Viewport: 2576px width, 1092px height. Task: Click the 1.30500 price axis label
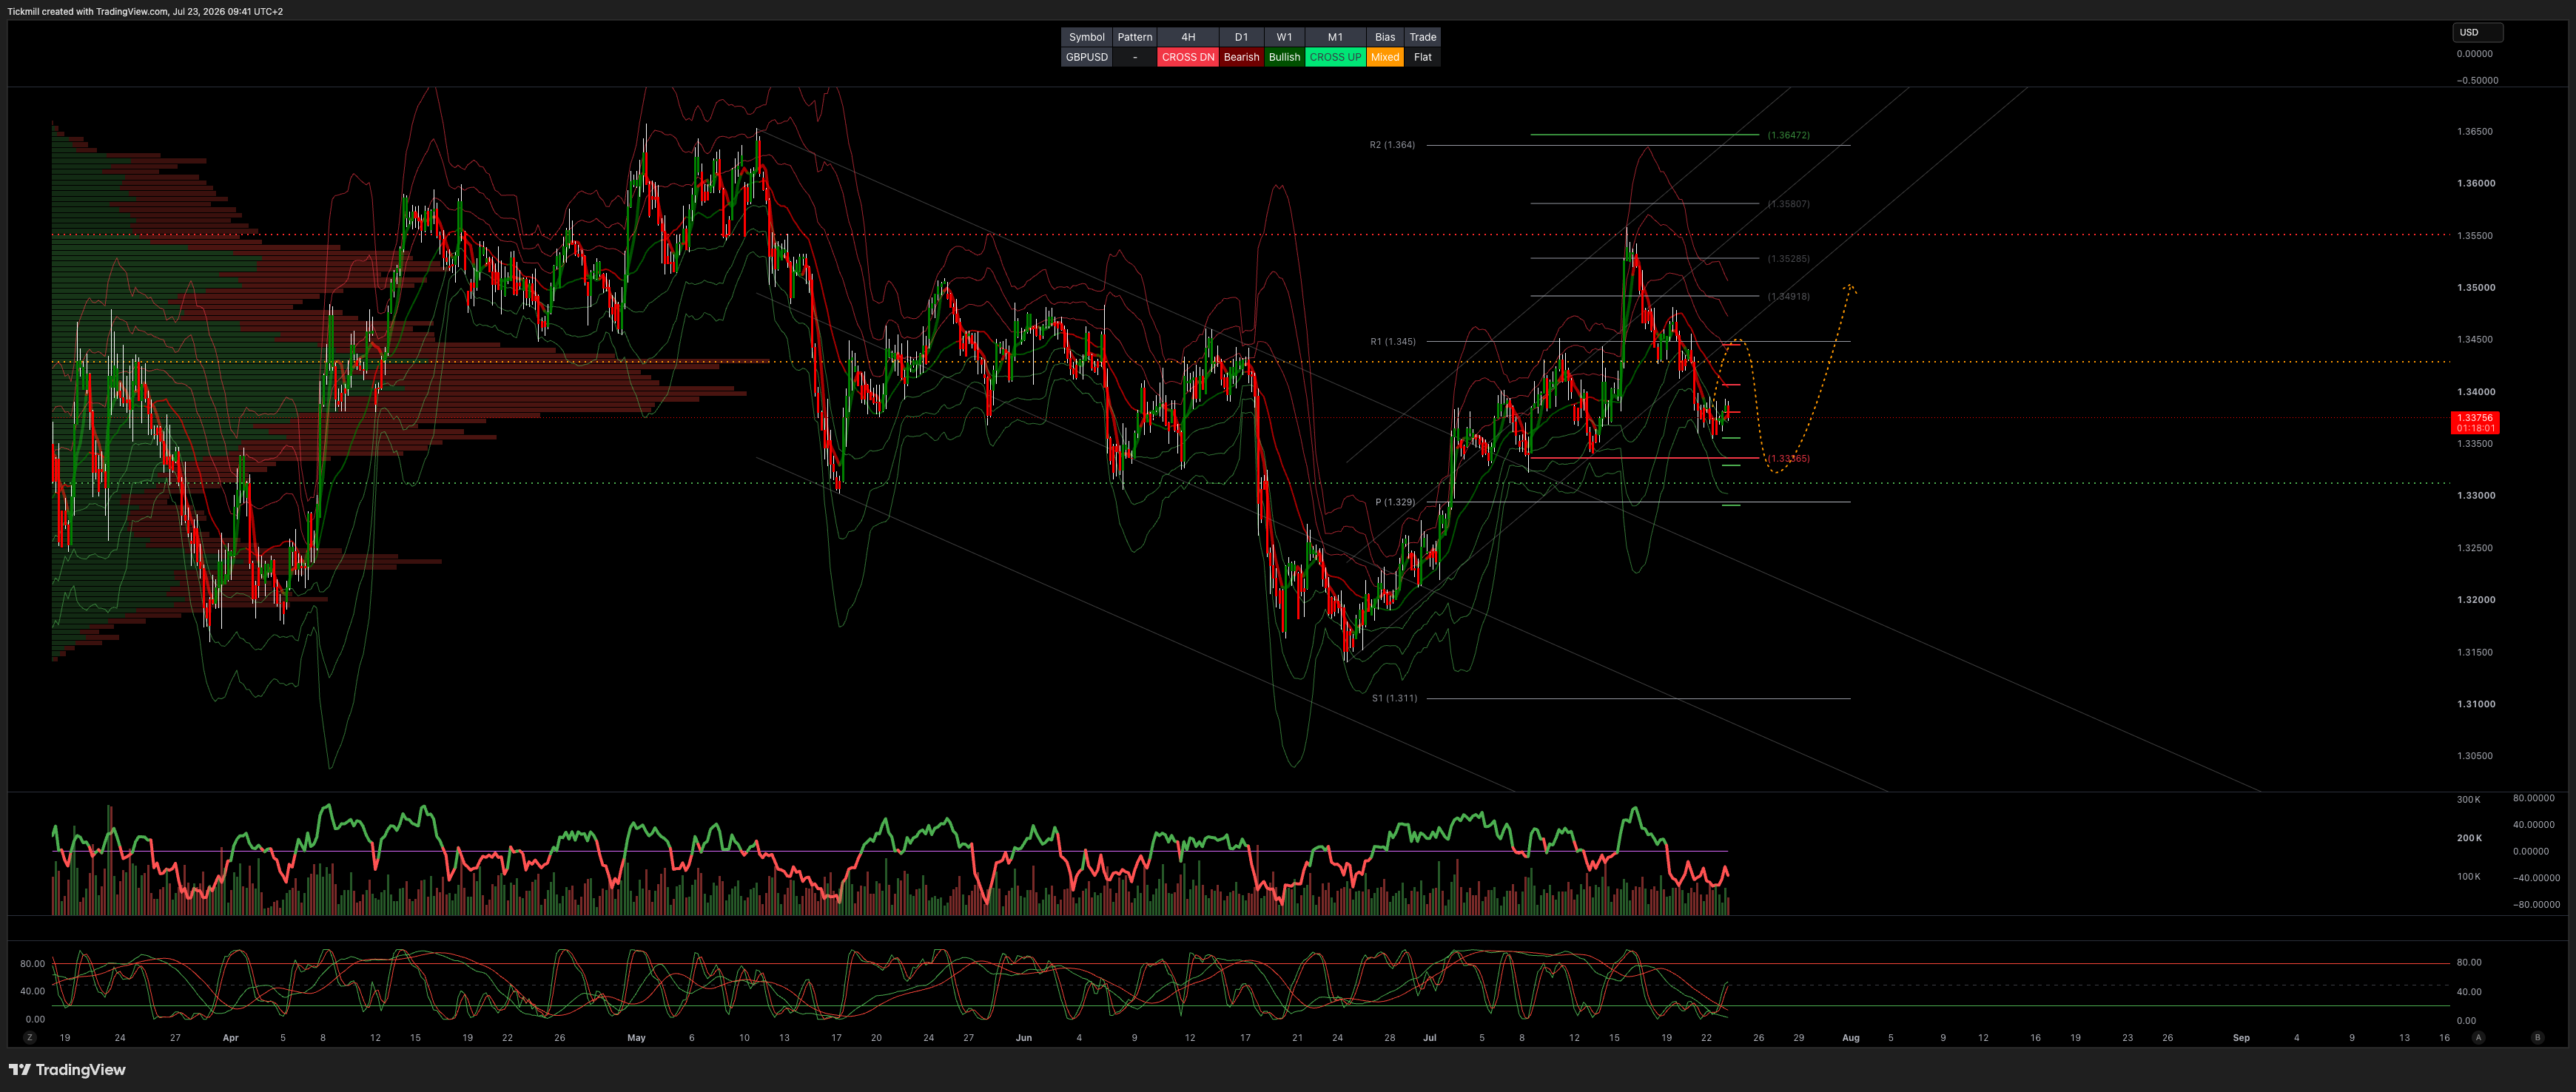pyautogui.click(x=2475, y=756)
